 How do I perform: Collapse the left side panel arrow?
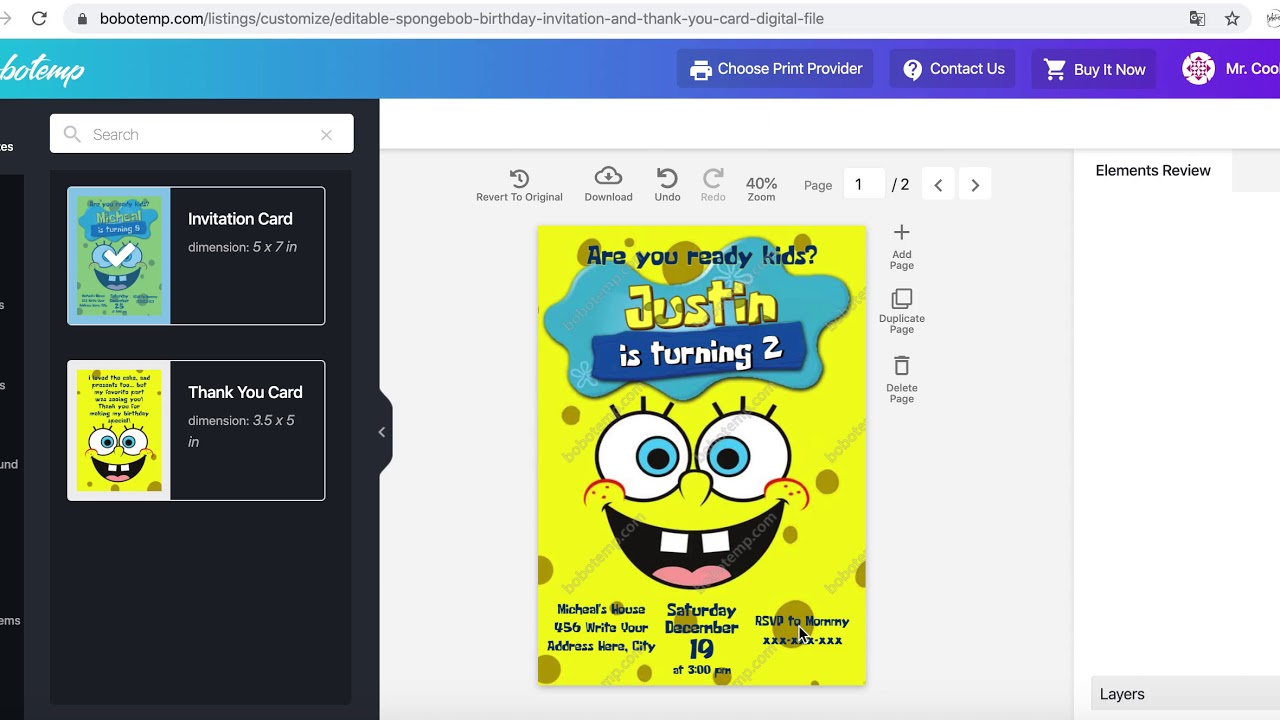click(x=381, y=432)
